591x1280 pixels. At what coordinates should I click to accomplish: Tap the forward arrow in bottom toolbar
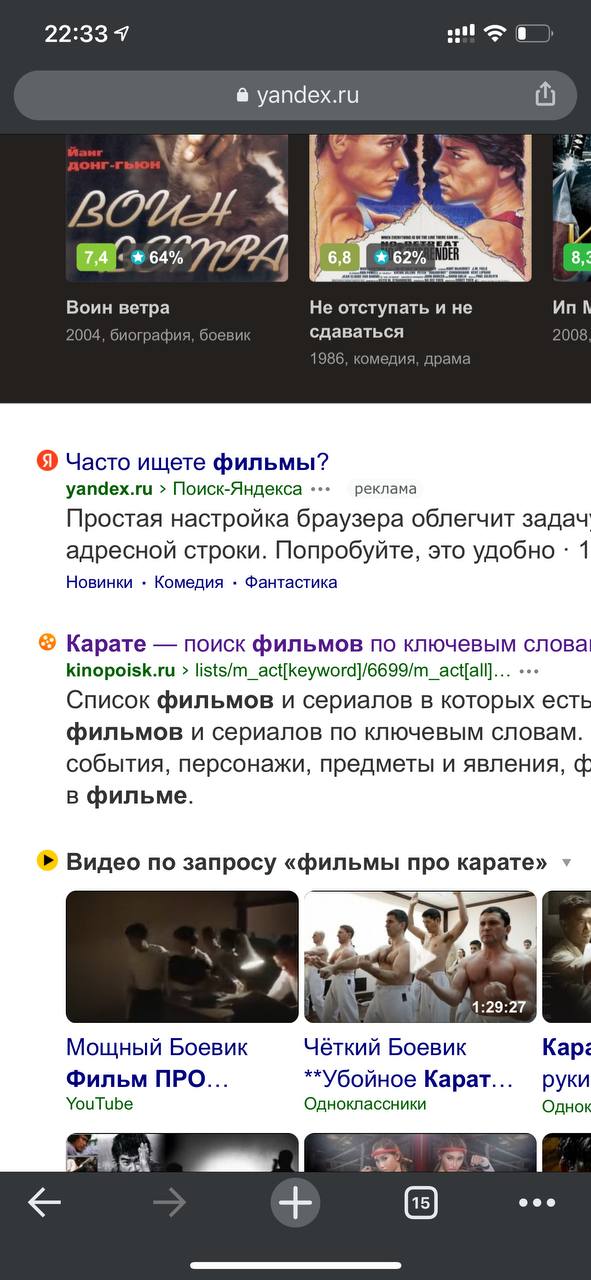pos(170,1204)
